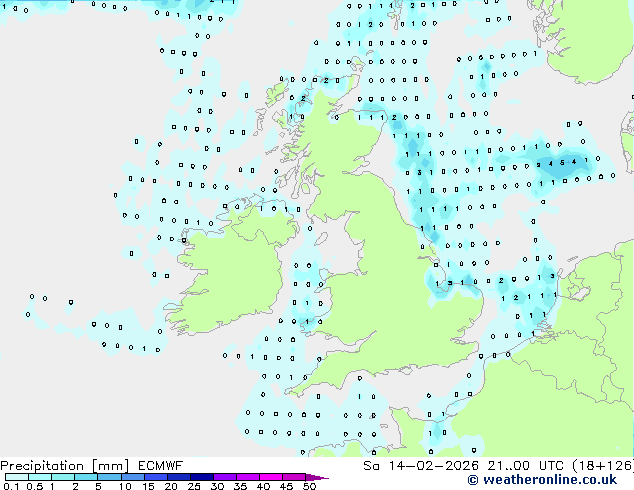The image size is (634, 490).
Task: Click the legend label '30'
Action: point(217,486)
